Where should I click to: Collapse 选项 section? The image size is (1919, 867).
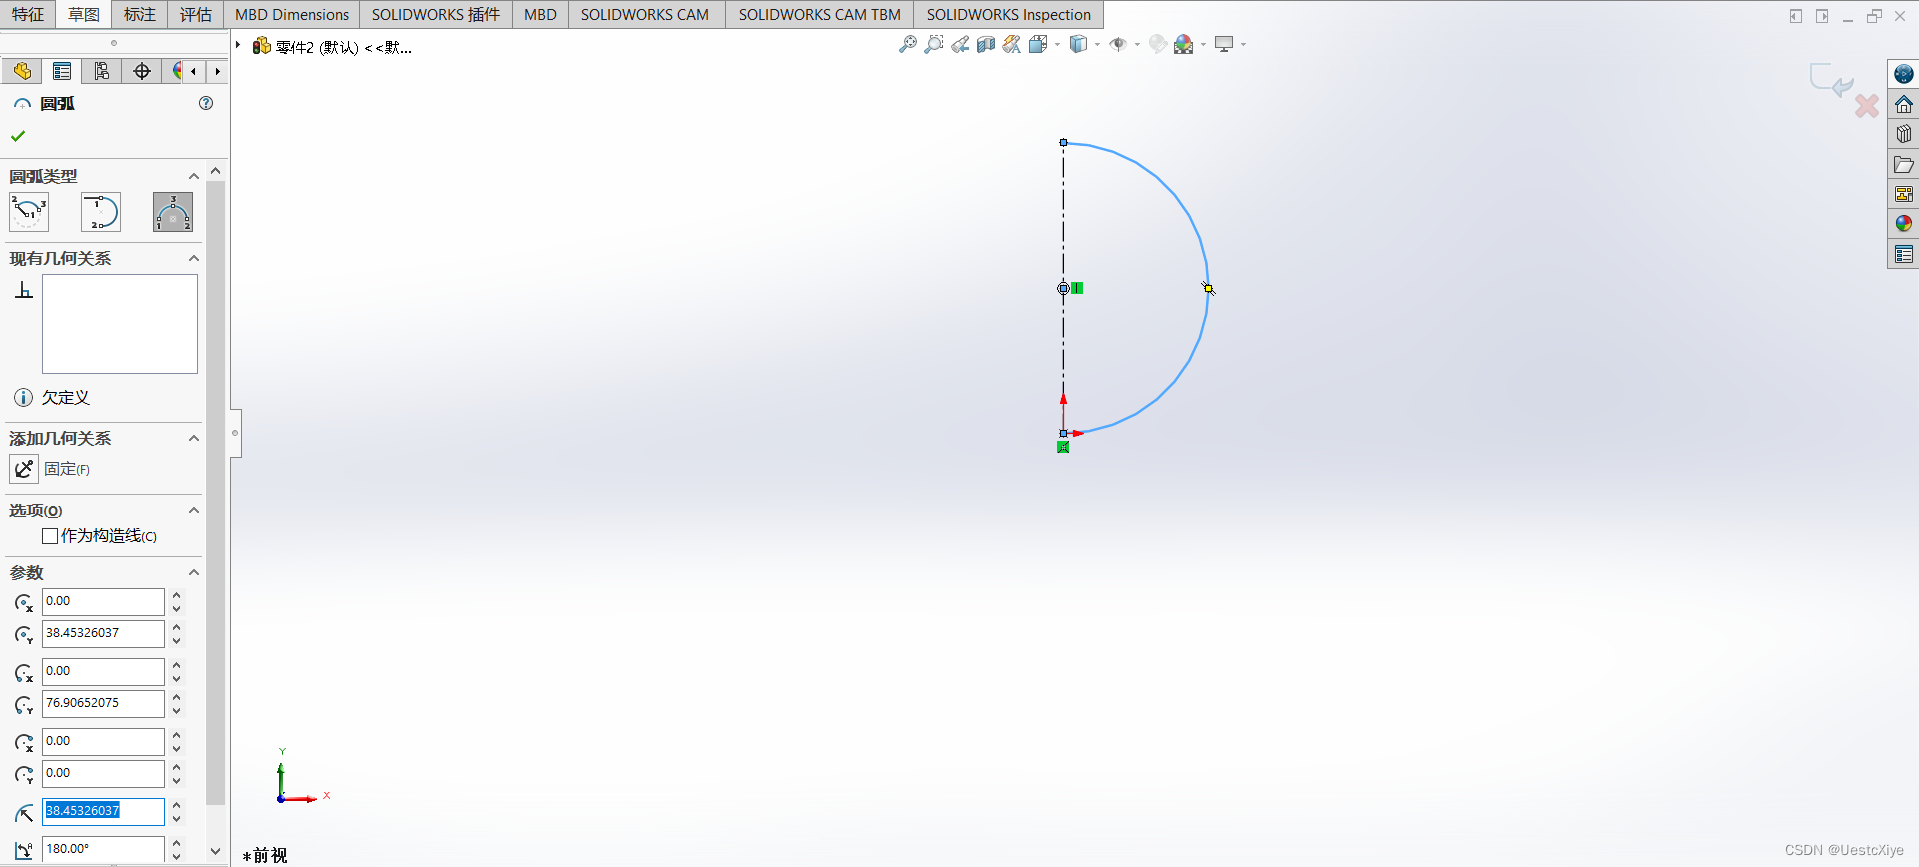pyautogui.click(x=194, y=510)
